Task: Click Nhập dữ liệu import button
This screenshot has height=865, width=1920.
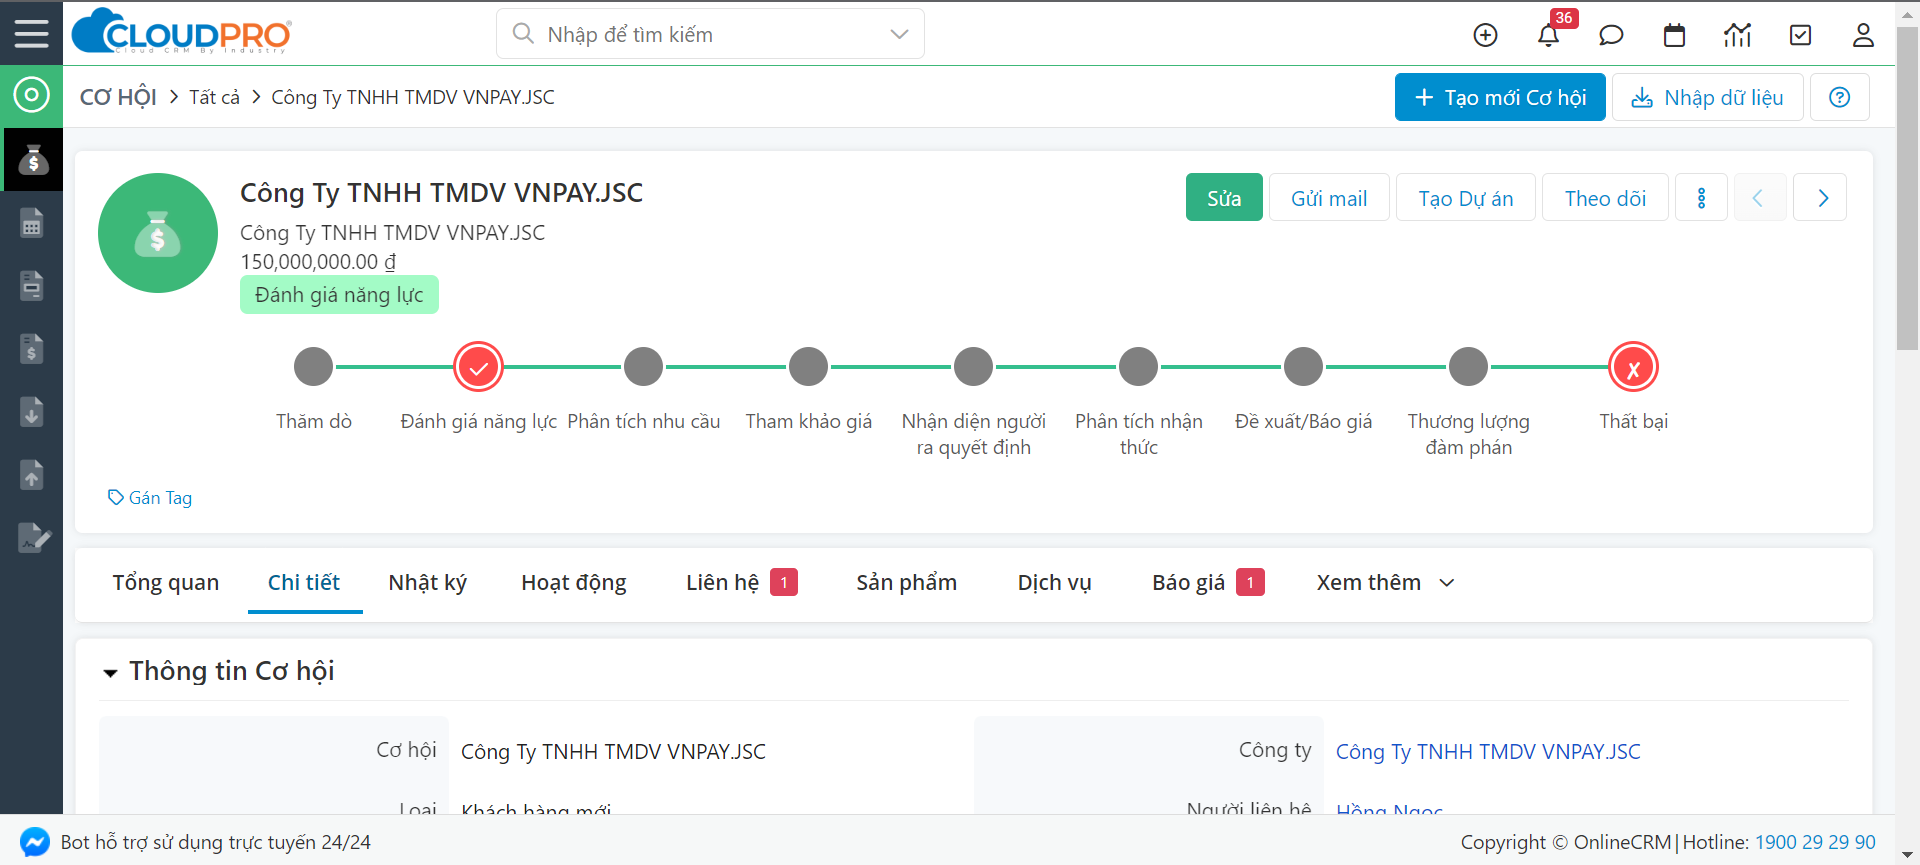Action: 1708,97
